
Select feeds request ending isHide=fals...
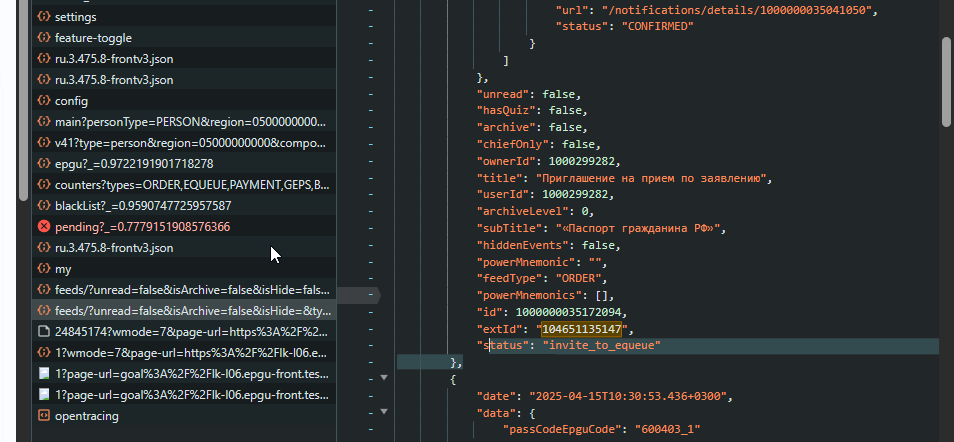pyautogui.click(x=184, y=290)
